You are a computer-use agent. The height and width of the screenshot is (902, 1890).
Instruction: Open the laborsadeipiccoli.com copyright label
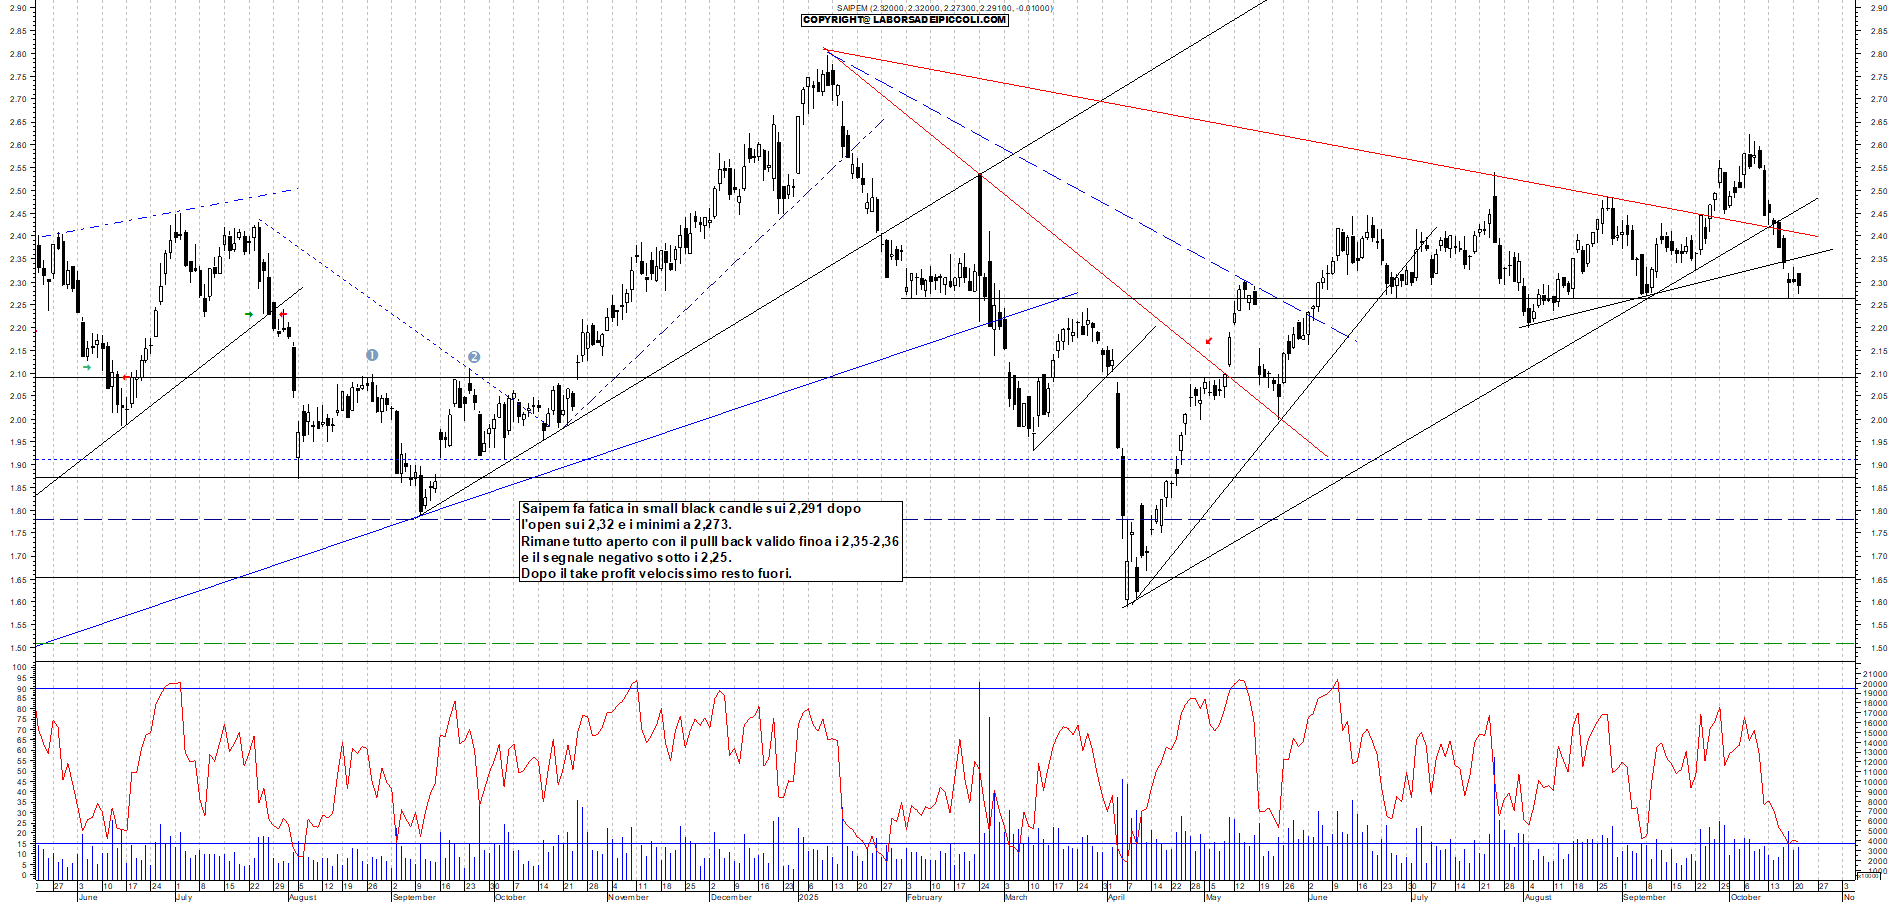(x=904, y=20)
